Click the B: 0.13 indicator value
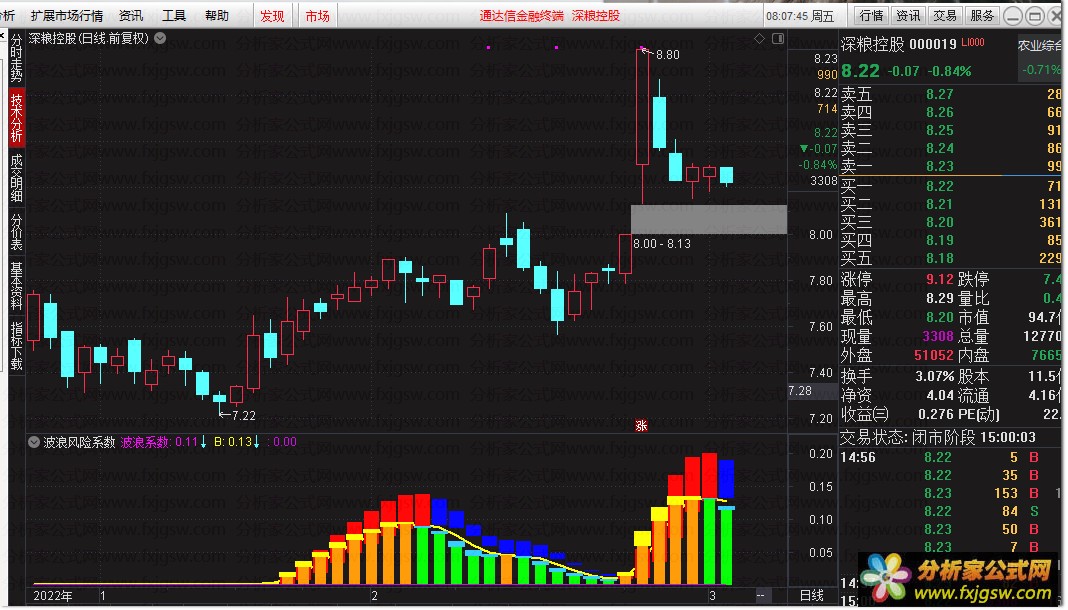 pyautogui.click(x=233, y=442)
